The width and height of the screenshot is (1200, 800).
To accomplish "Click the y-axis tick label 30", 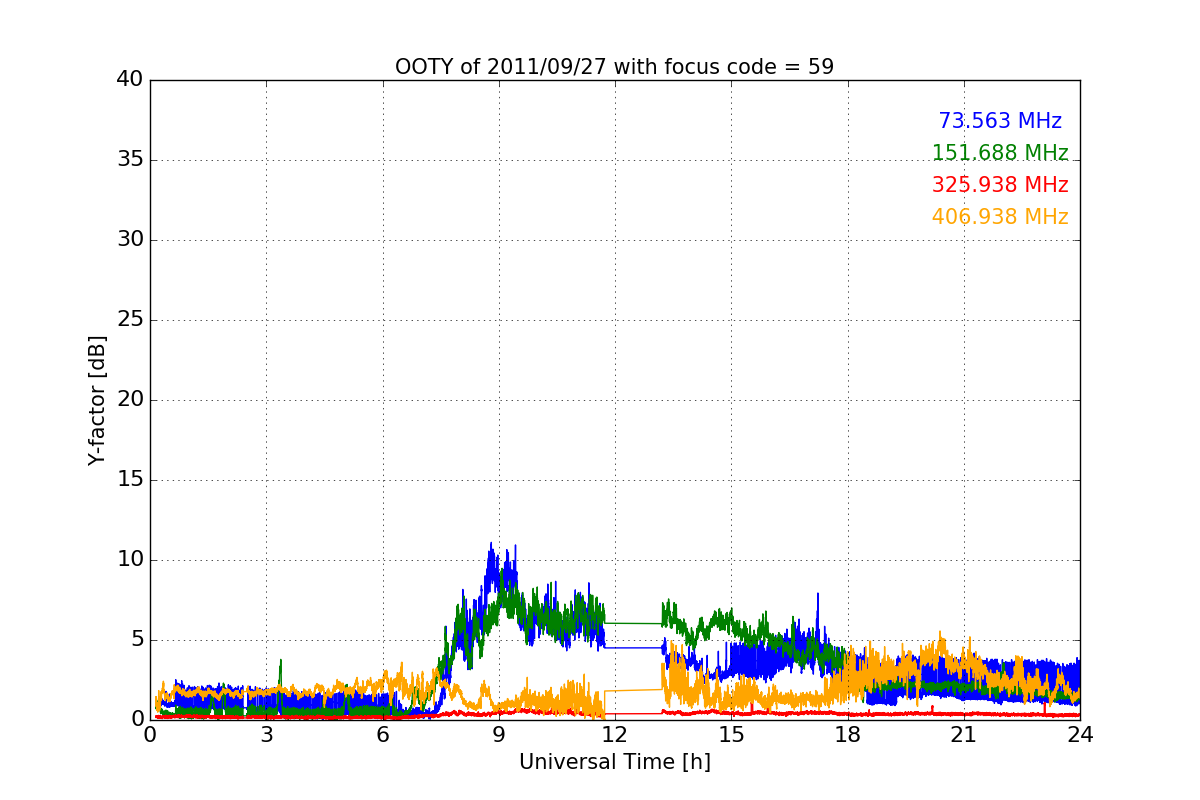I will tap(130, 240).
